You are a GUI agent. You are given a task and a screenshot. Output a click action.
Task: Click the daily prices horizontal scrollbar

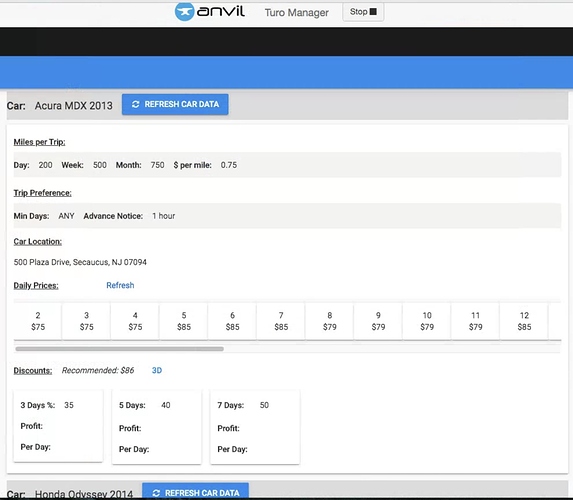(x=119, y=349)
